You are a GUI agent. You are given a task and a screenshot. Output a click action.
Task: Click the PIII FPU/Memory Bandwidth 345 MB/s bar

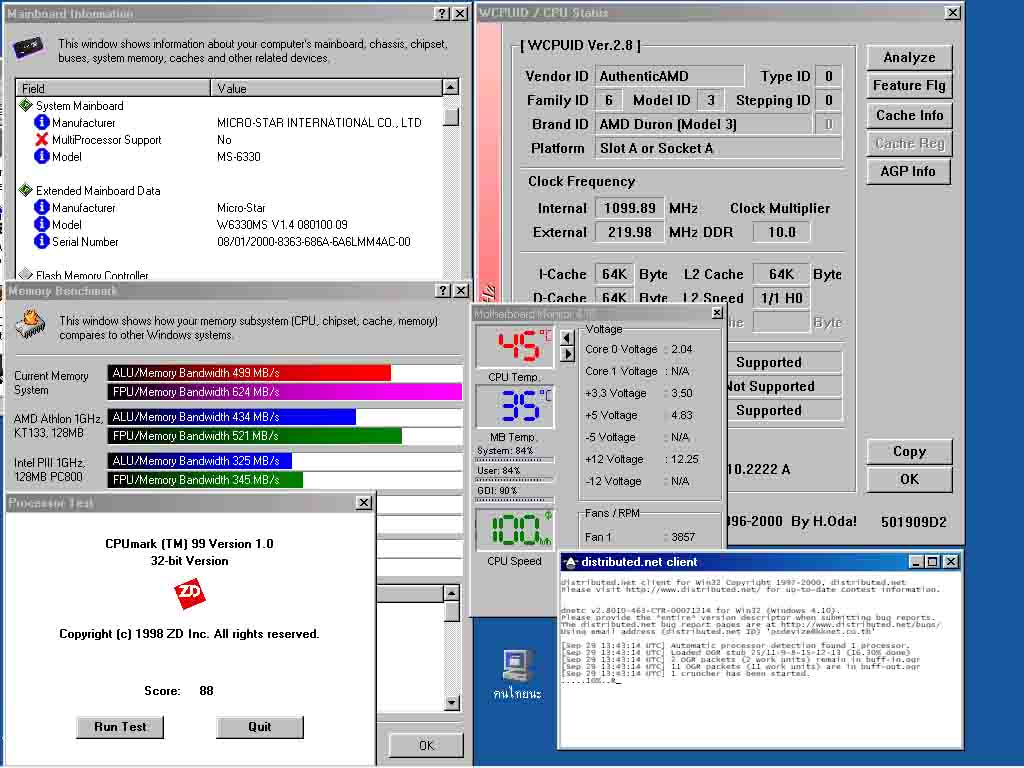[x=205, y=480]
